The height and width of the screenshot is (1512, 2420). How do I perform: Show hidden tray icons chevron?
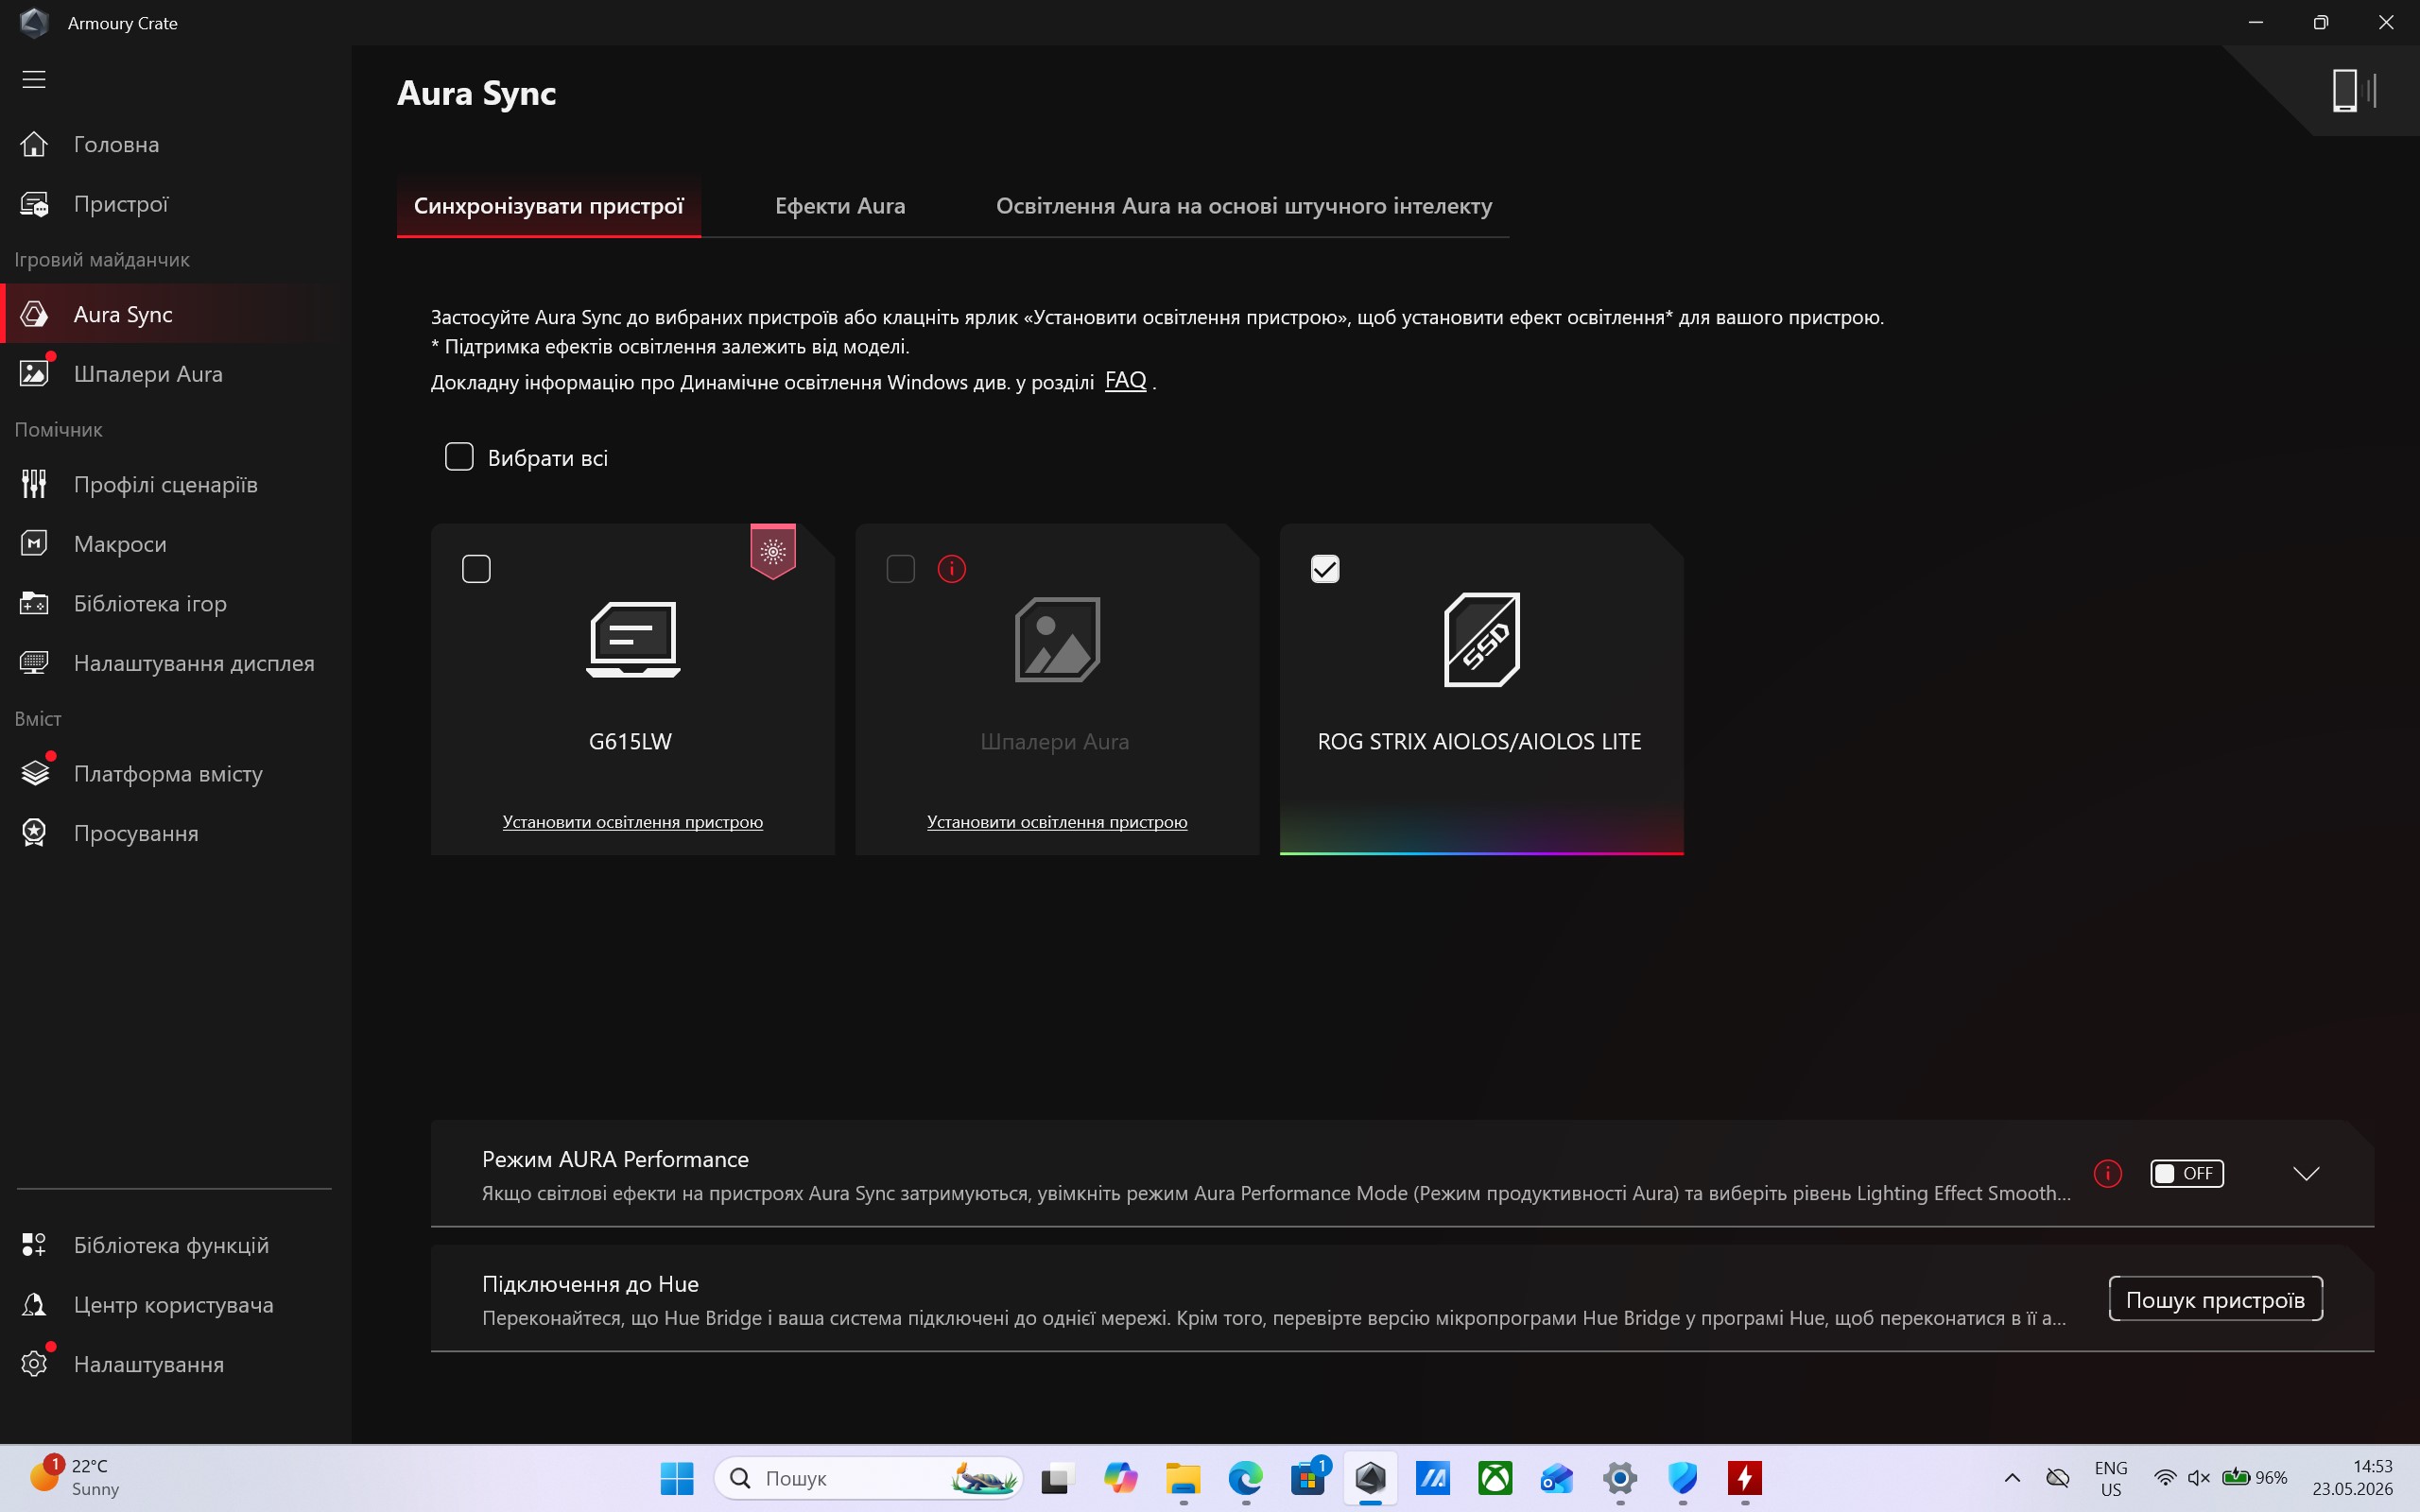tap(2012, 1478)
